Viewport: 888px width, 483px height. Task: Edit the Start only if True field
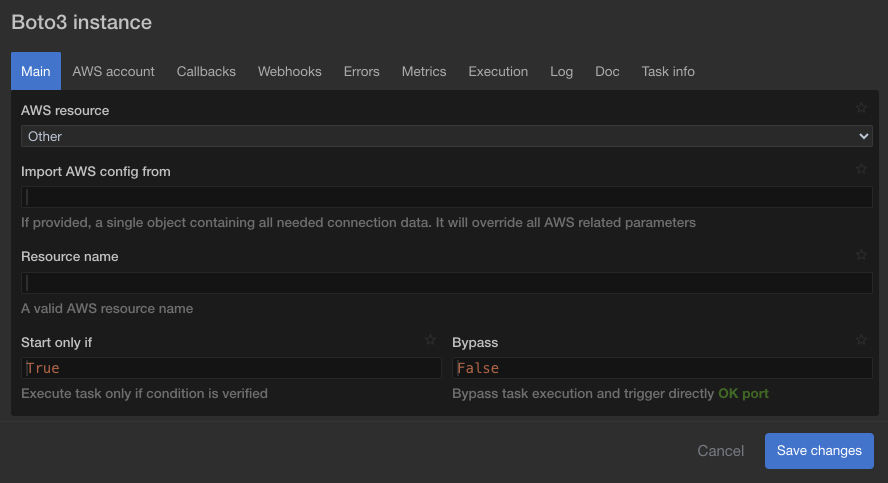click(231, 368)
